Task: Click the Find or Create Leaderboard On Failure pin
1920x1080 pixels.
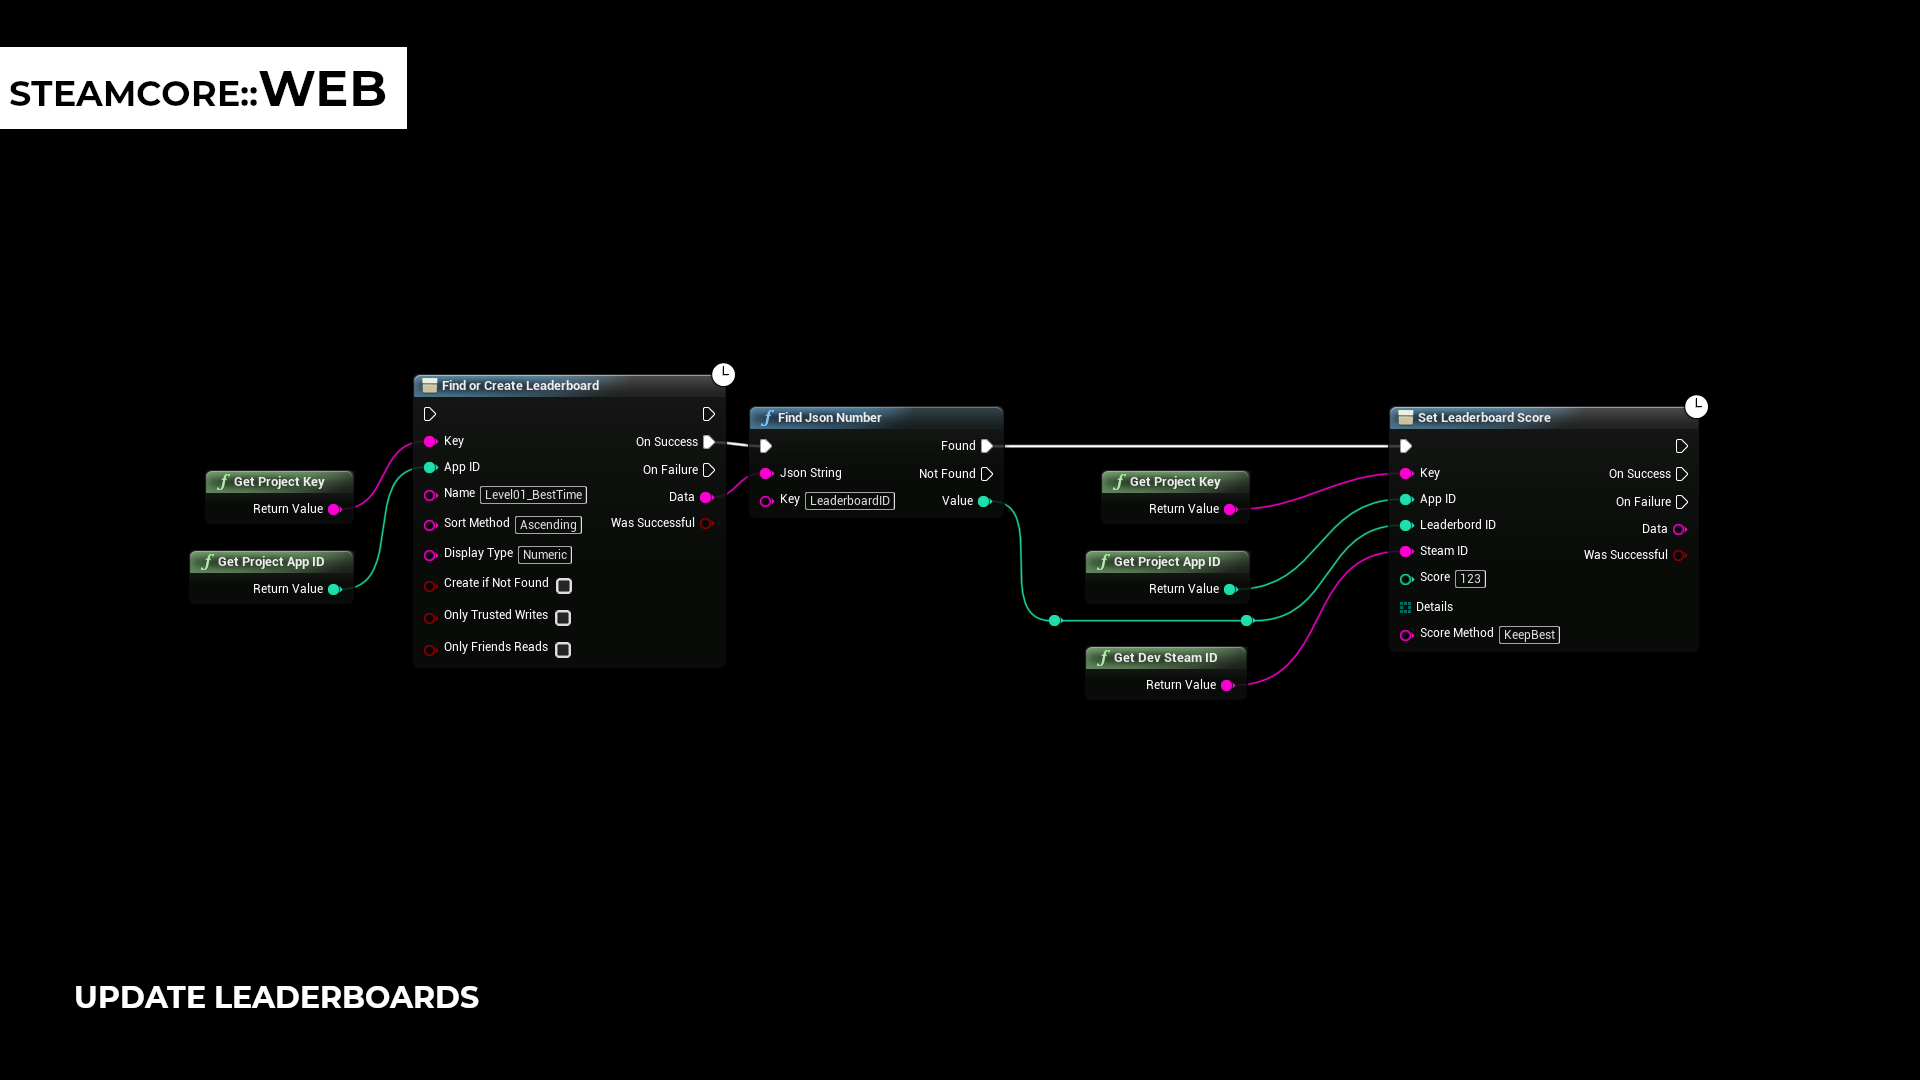Action: 709,470
